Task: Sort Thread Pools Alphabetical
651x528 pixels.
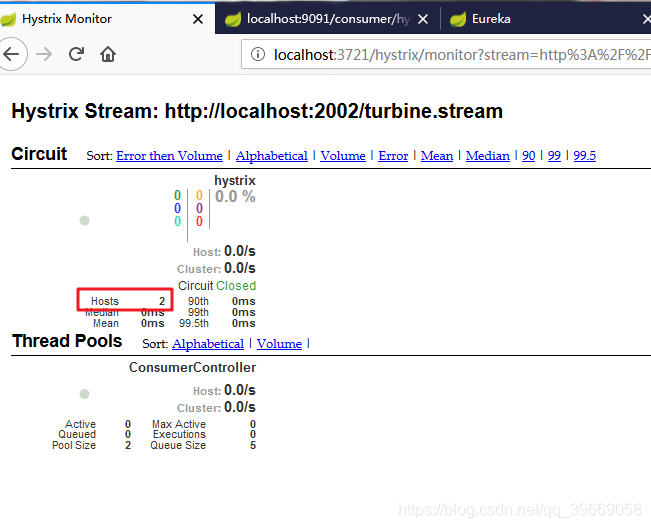Action: (208, 344)
